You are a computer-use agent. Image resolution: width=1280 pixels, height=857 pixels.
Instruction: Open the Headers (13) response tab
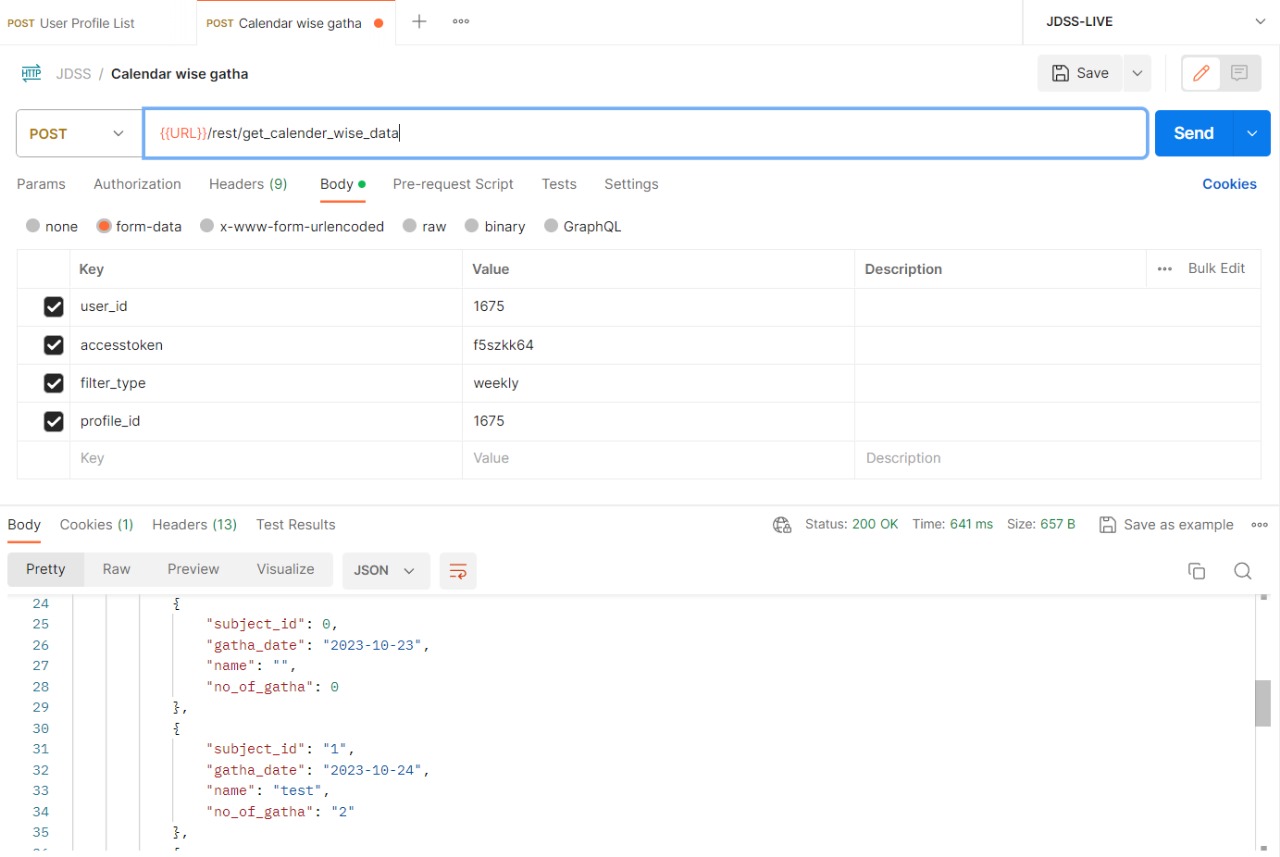point(194,525)
